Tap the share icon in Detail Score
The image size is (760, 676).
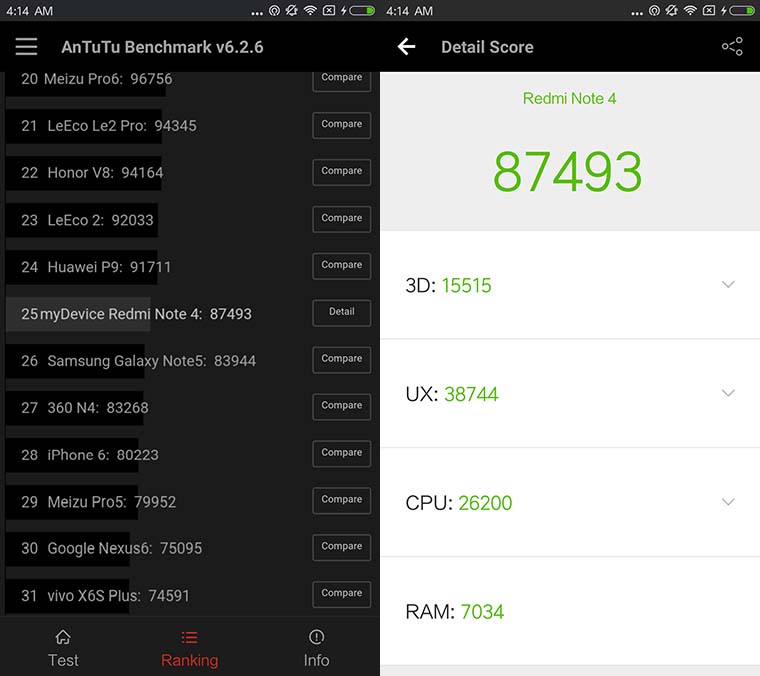coord(732,47)
